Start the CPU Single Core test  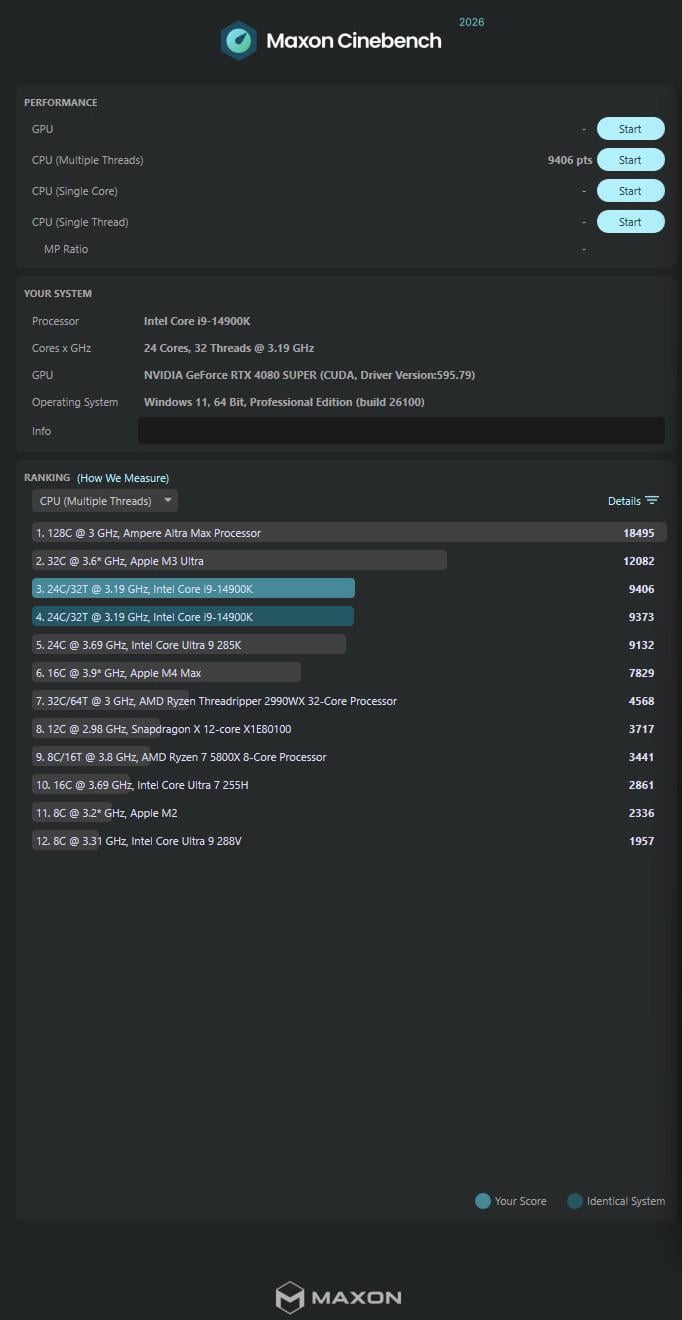click(630, 191)
